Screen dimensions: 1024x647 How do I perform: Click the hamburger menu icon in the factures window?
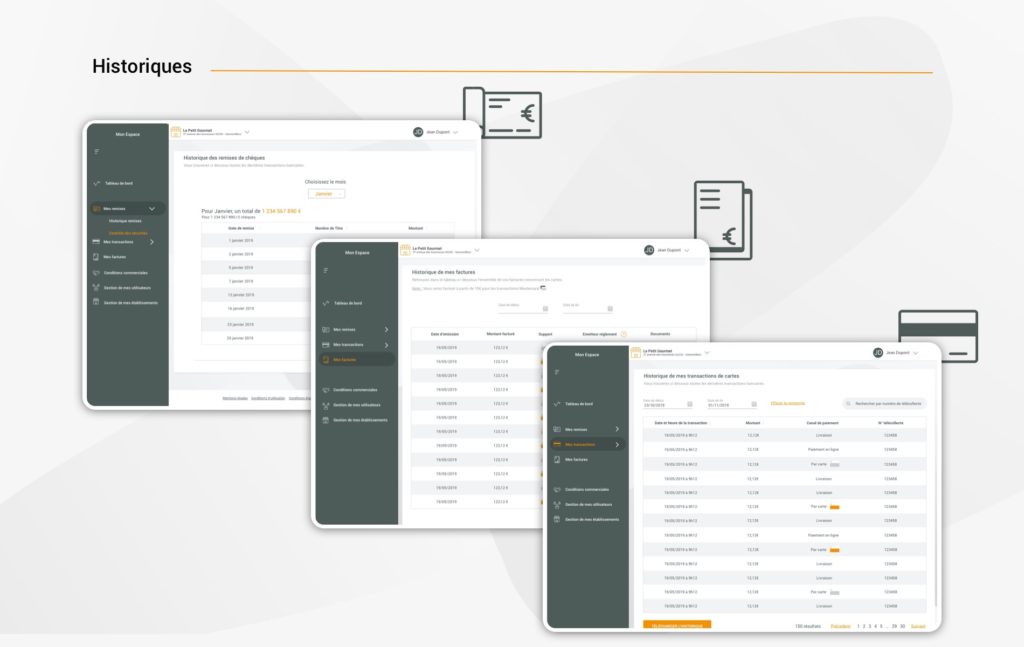pyautogui.click(x=326, y=270)
